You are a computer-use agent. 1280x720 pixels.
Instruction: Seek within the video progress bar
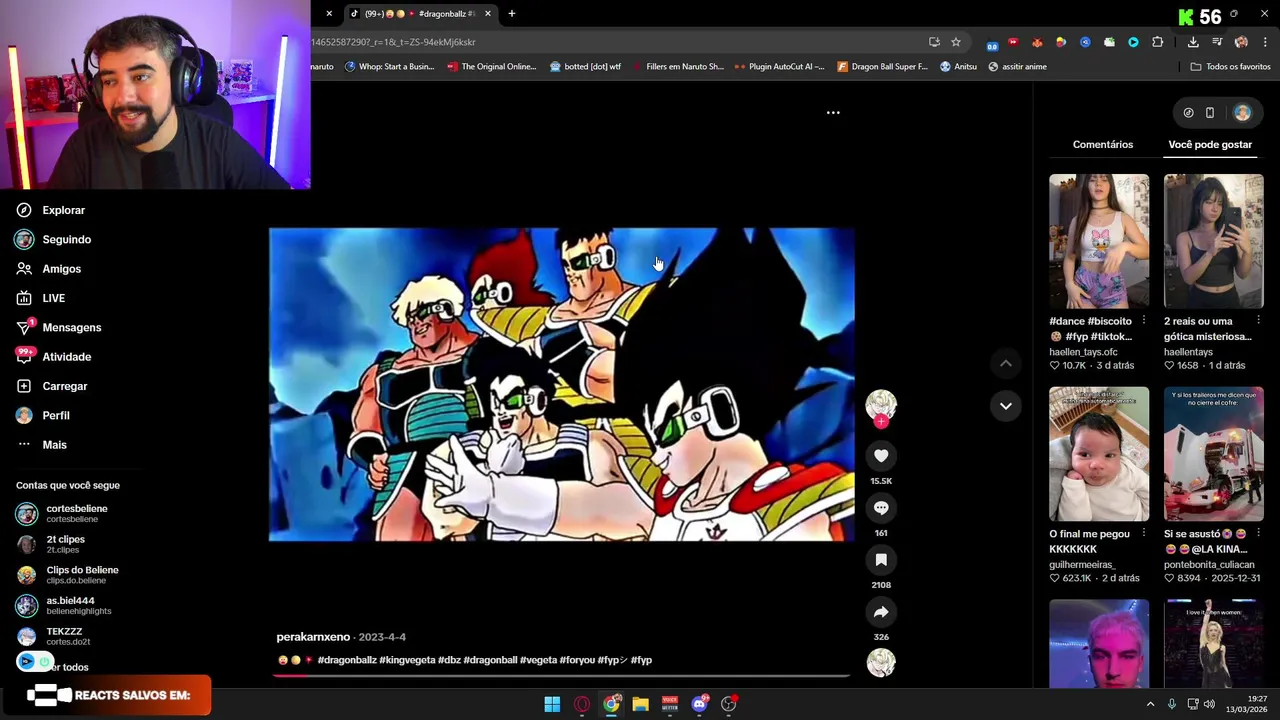[562, 675]
